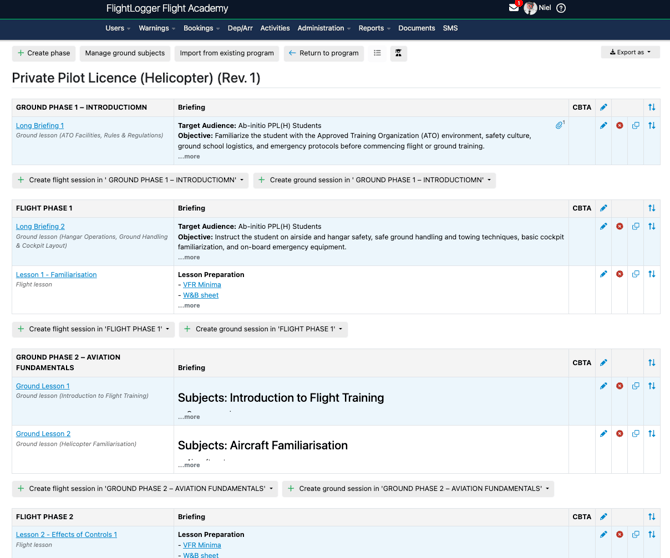Image resolution: width=670 pixels, height=558 pixels.
Task: Open the Administration menu
Action: [324, 28]
